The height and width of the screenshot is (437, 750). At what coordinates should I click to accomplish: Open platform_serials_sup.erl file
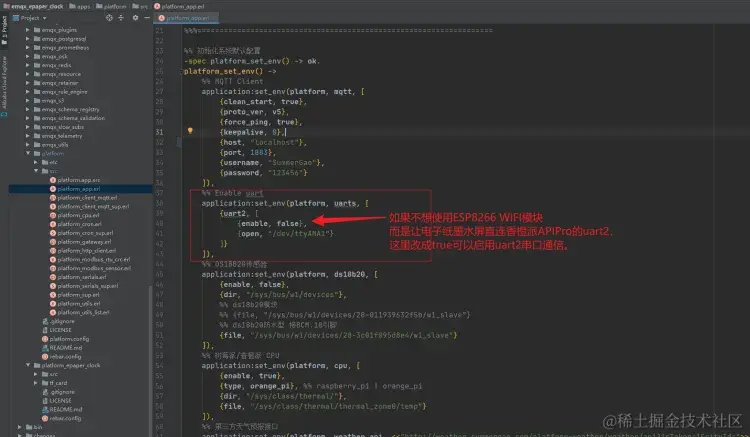pyautogui.click(x=88, y=286)
